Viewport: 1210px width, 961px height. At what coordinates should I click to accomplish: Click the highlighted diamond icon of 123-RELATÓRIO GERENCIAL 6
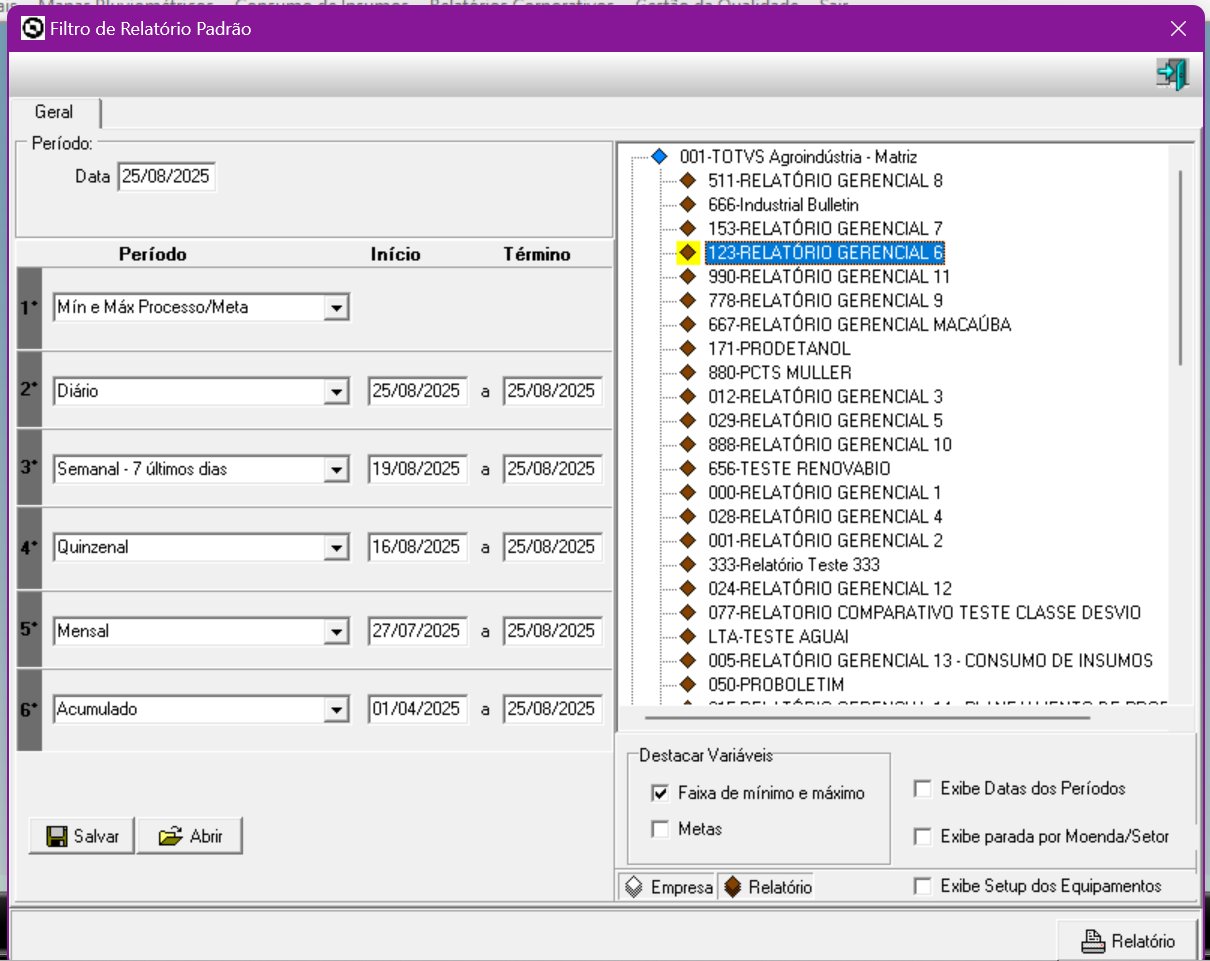(688, 253)
